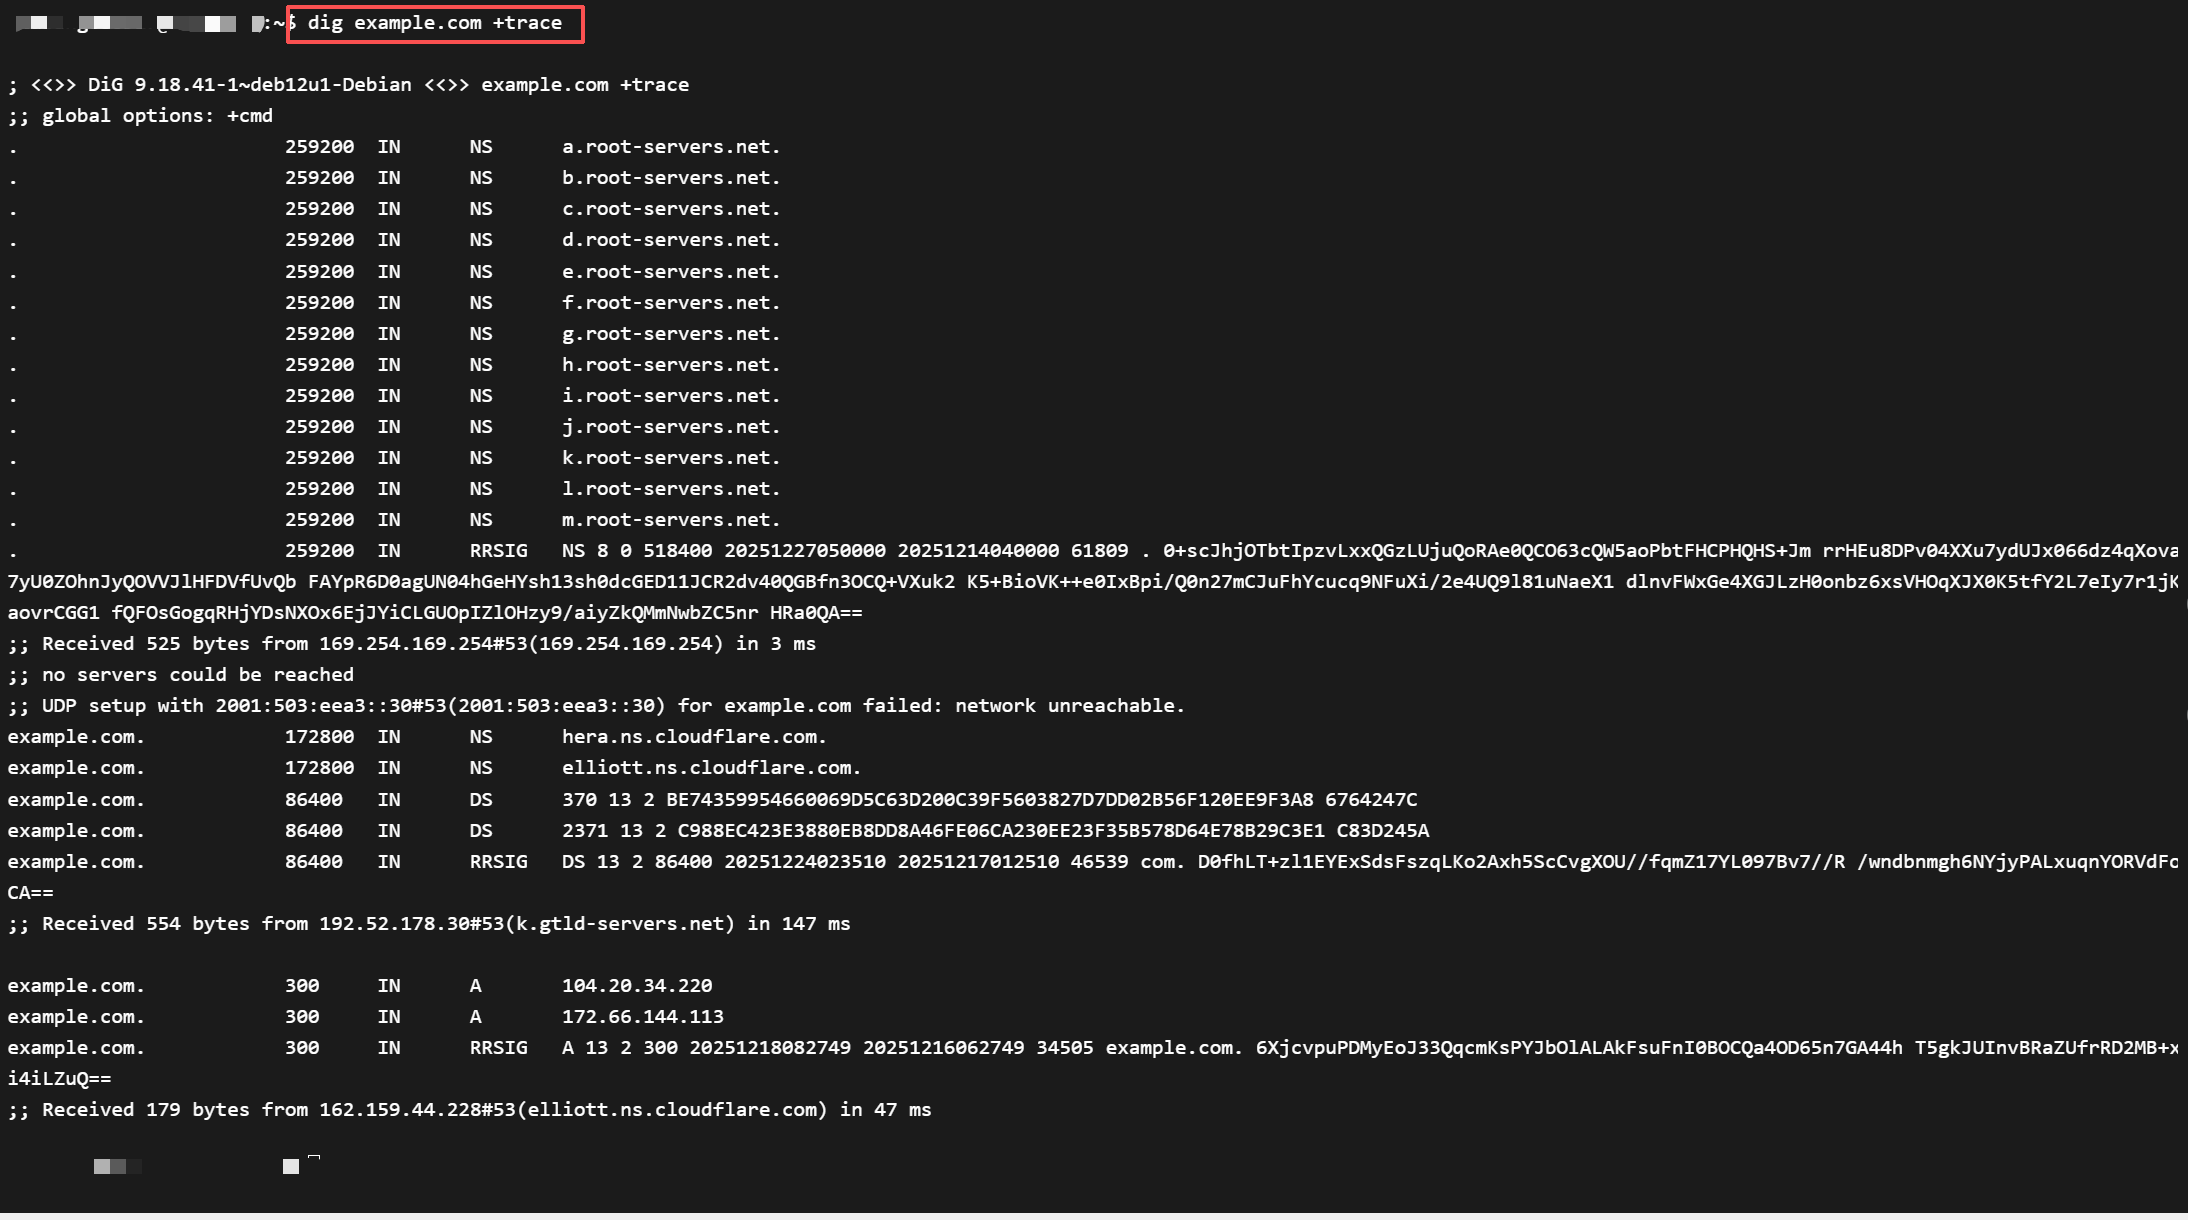2188x1220 pixels.
Task: Click a.root-servers.net. NS entry
Action: click(670, 147)
